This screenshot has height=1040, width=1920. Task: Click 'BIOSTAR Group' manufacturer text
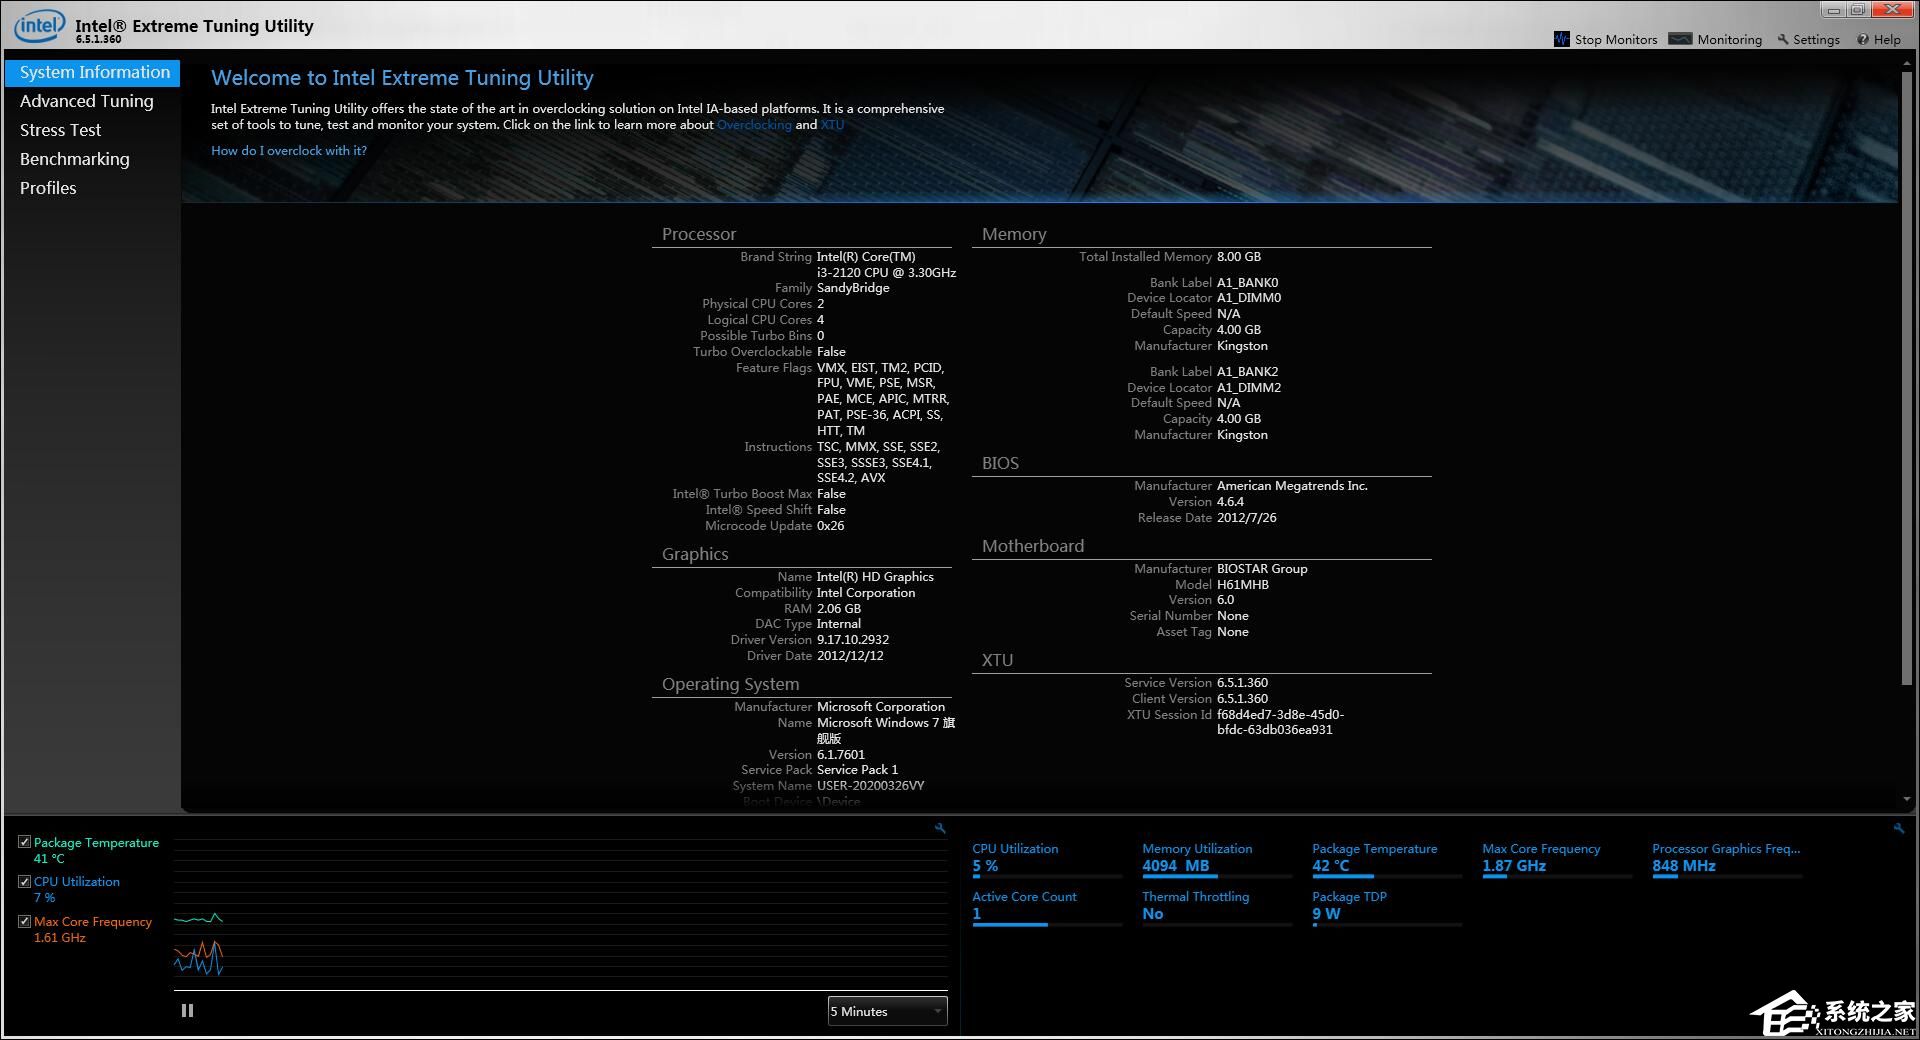tap(1262, 569)
